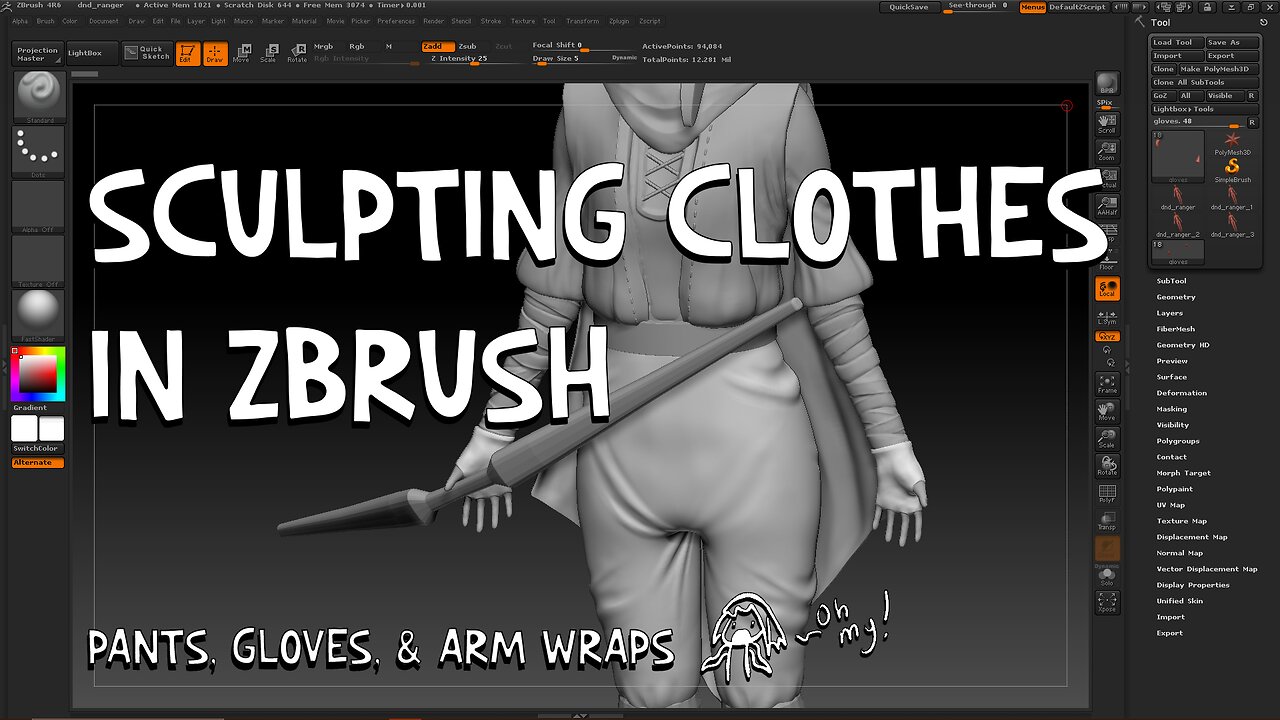Open the Transform menu
1280x720 pixels.
point(582,21)
